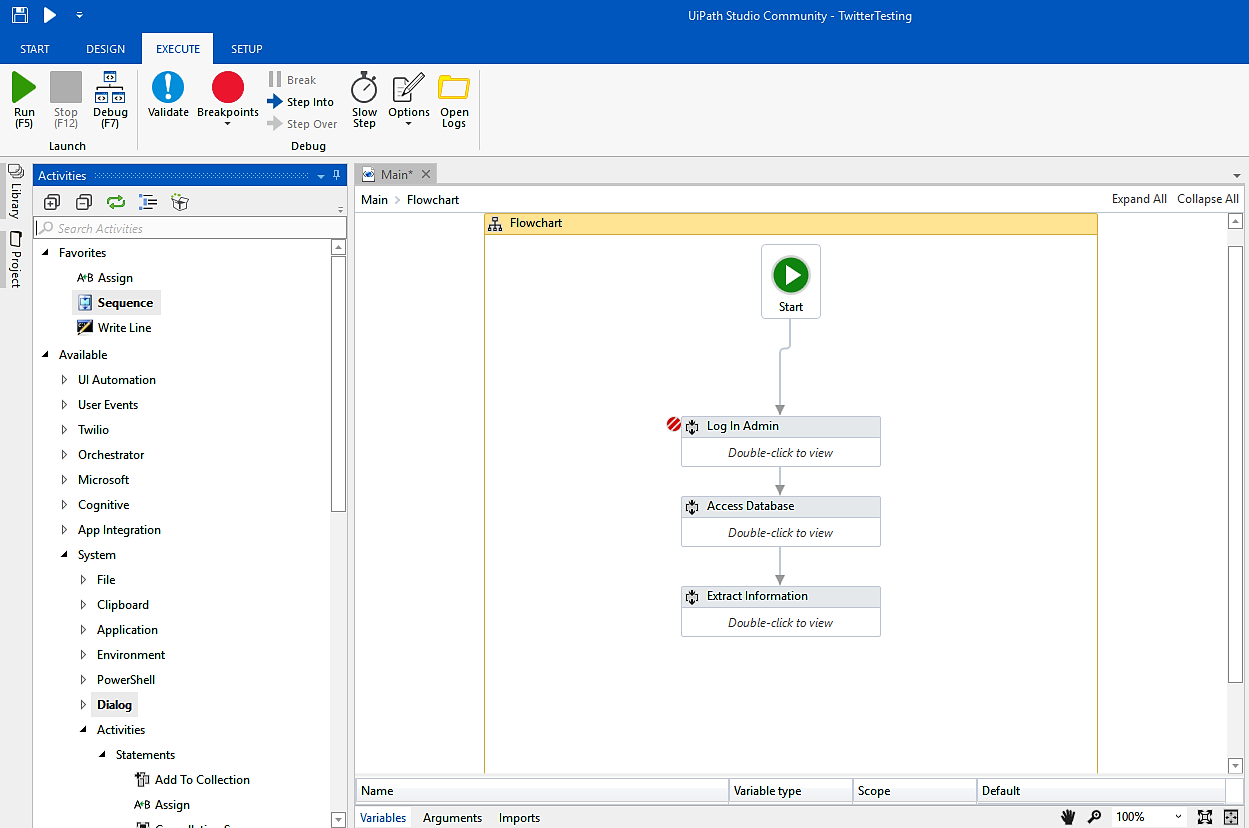Open the Variables panel tab
The width and height of the screenshot is (1249, 828).
pyautogui.click(x=383, y=818)
